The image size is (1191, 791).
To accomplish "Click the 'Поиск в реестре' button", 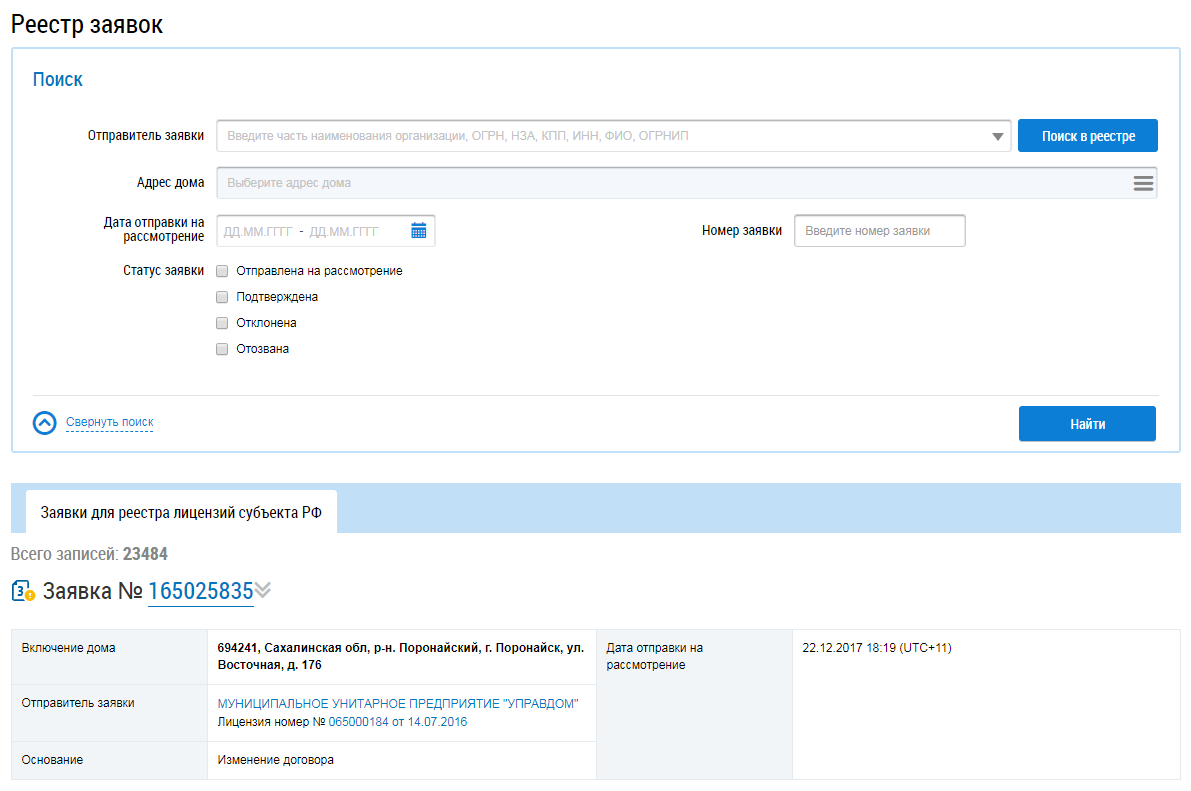I will pyautogui.click(x=1088, y=136).
